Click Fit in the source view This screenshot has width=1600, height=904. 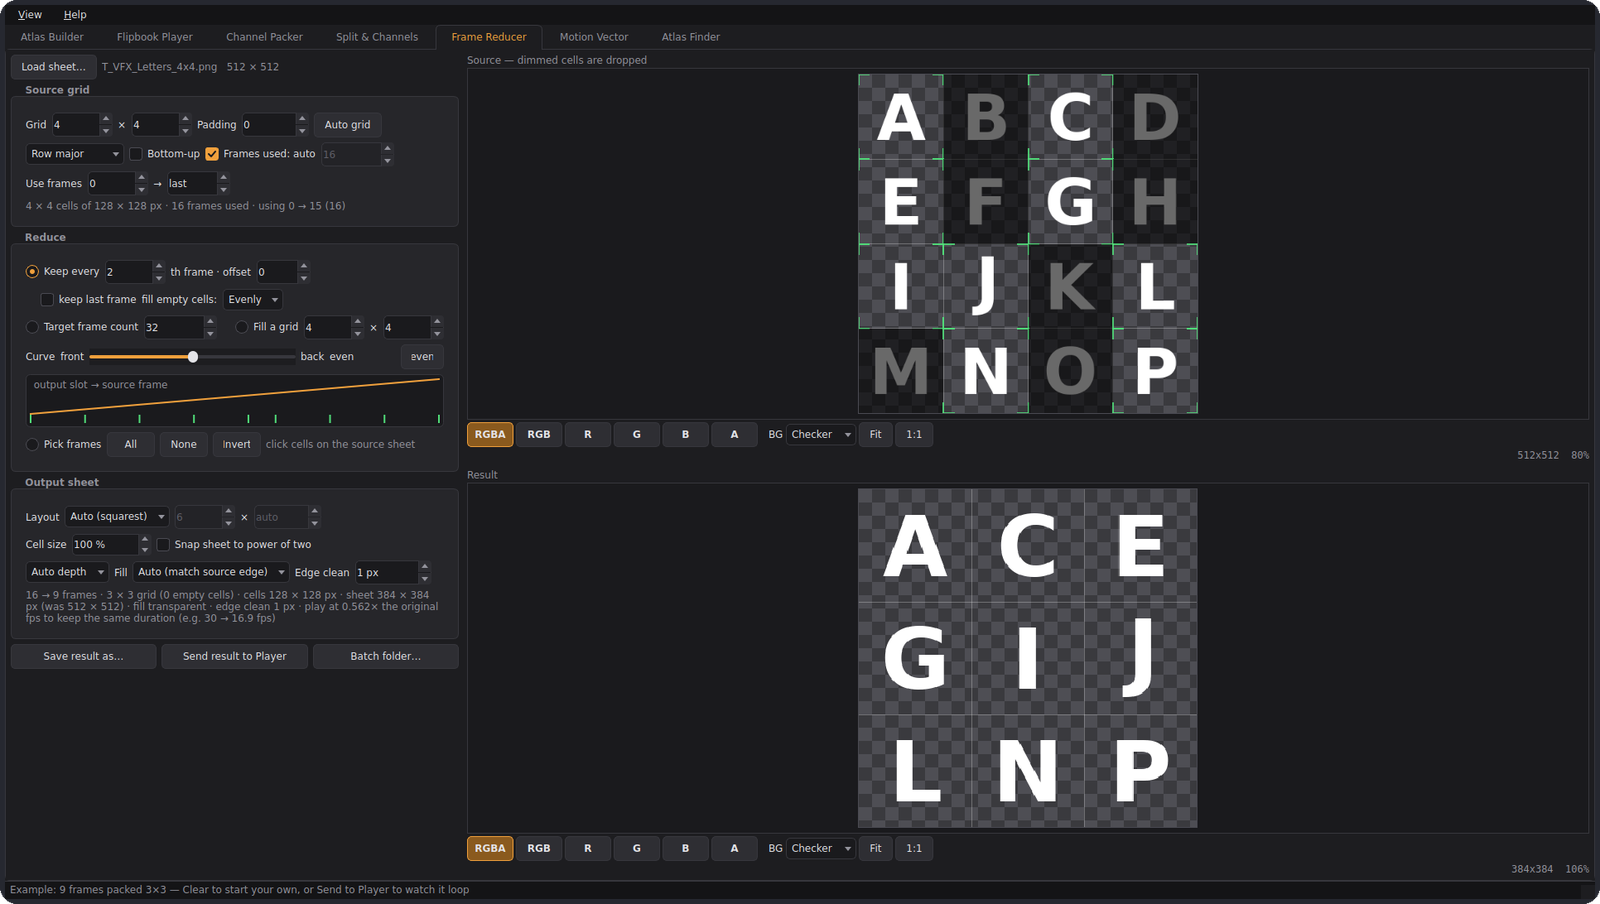(x=876, y=435)
